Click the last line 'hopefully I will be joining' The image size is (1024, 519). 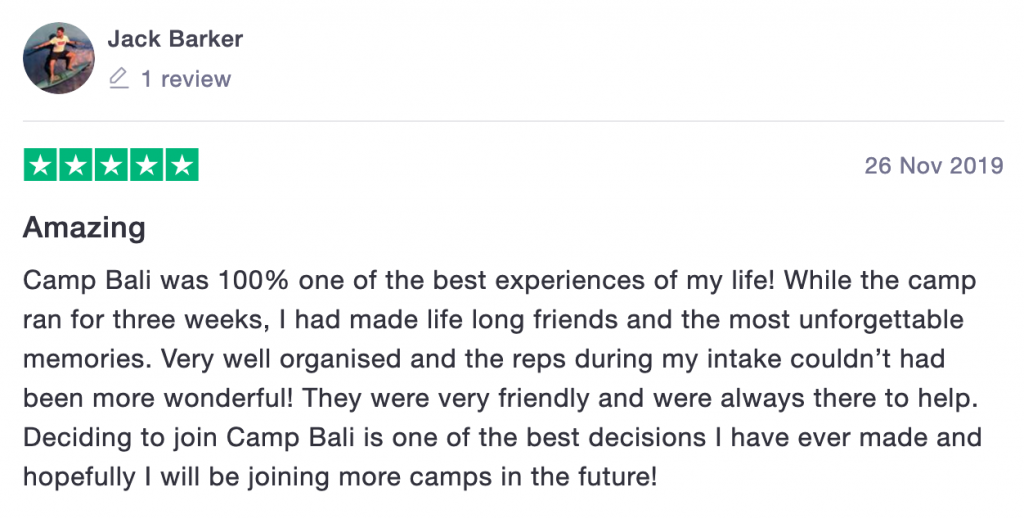click(x=340, y=477)
